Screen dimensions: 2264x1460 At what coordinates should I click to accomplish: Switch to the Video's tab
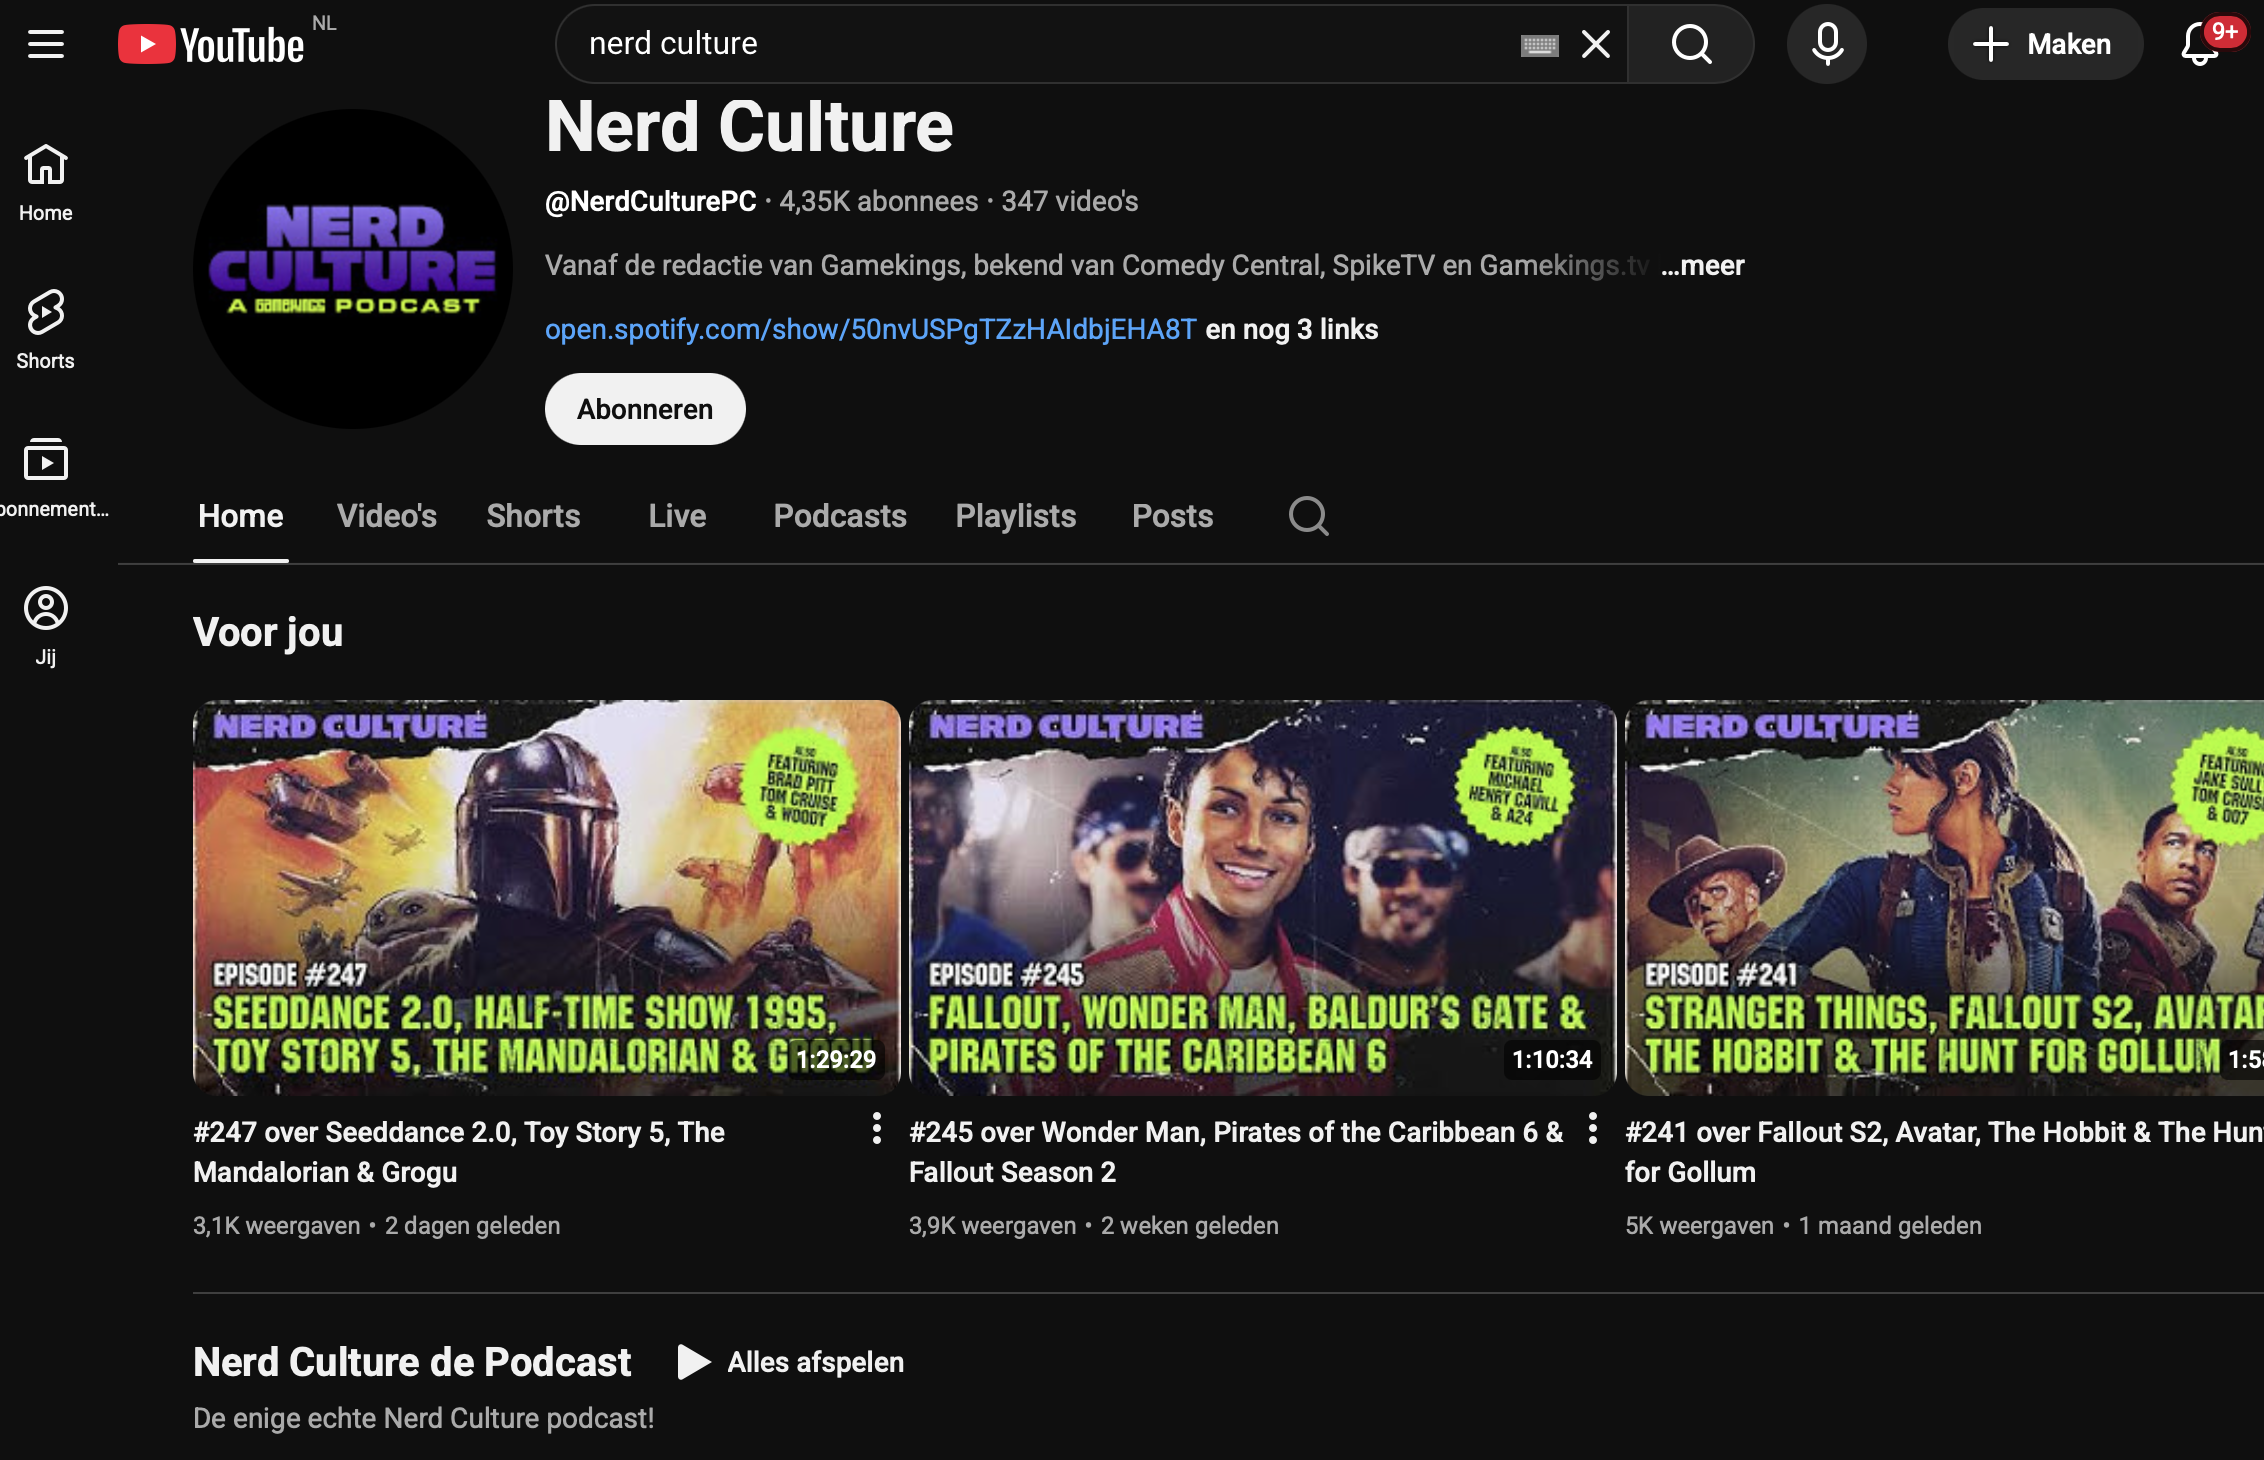[386, 516]
